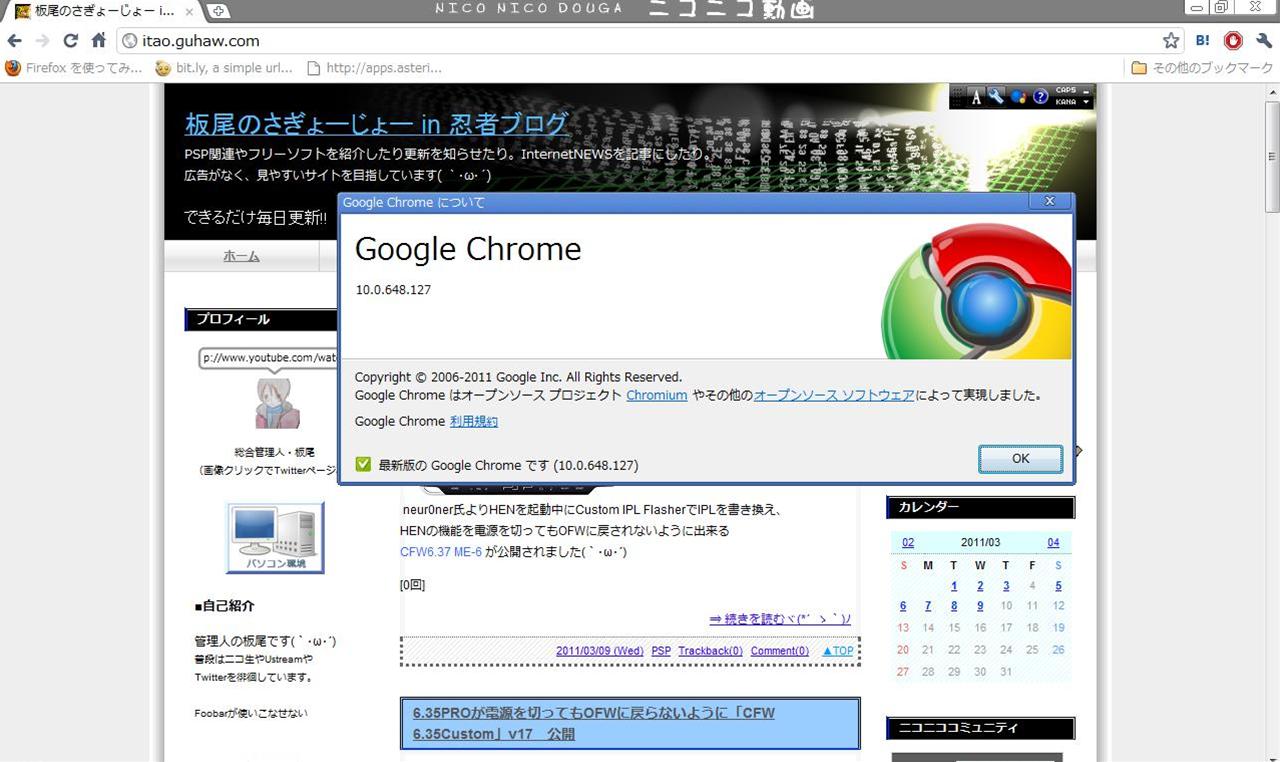Bookmark this page with the star icon
The image size is (1280, 762).
pyautogui.click(x=1171, y=41)
